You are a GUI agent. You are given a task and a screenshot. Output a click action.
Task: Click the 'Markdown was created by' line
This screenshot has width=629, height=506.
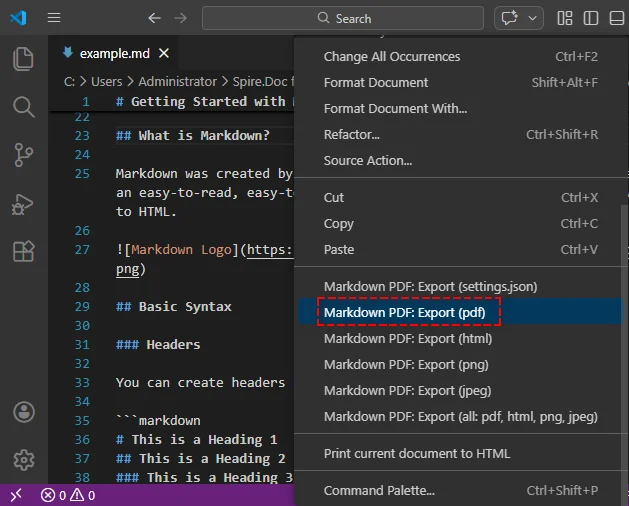point(204,174)
